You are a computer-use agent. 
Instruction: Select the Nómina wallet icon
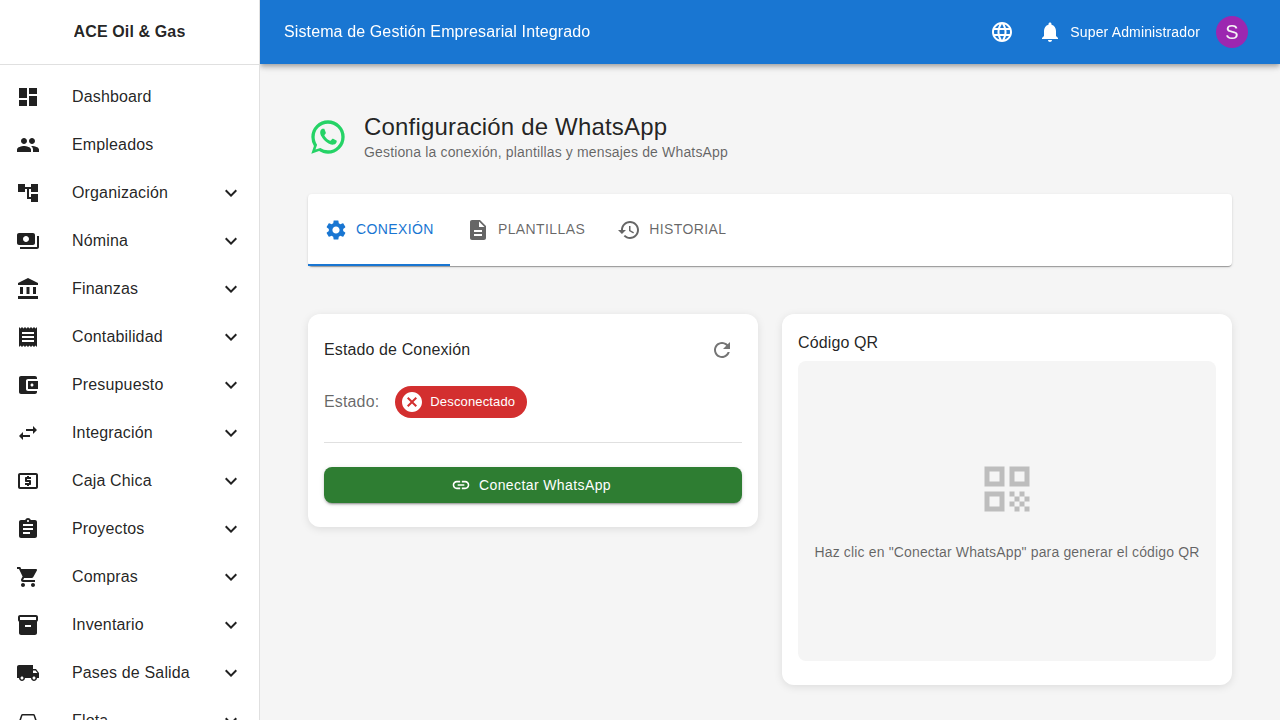pos(27,240)
